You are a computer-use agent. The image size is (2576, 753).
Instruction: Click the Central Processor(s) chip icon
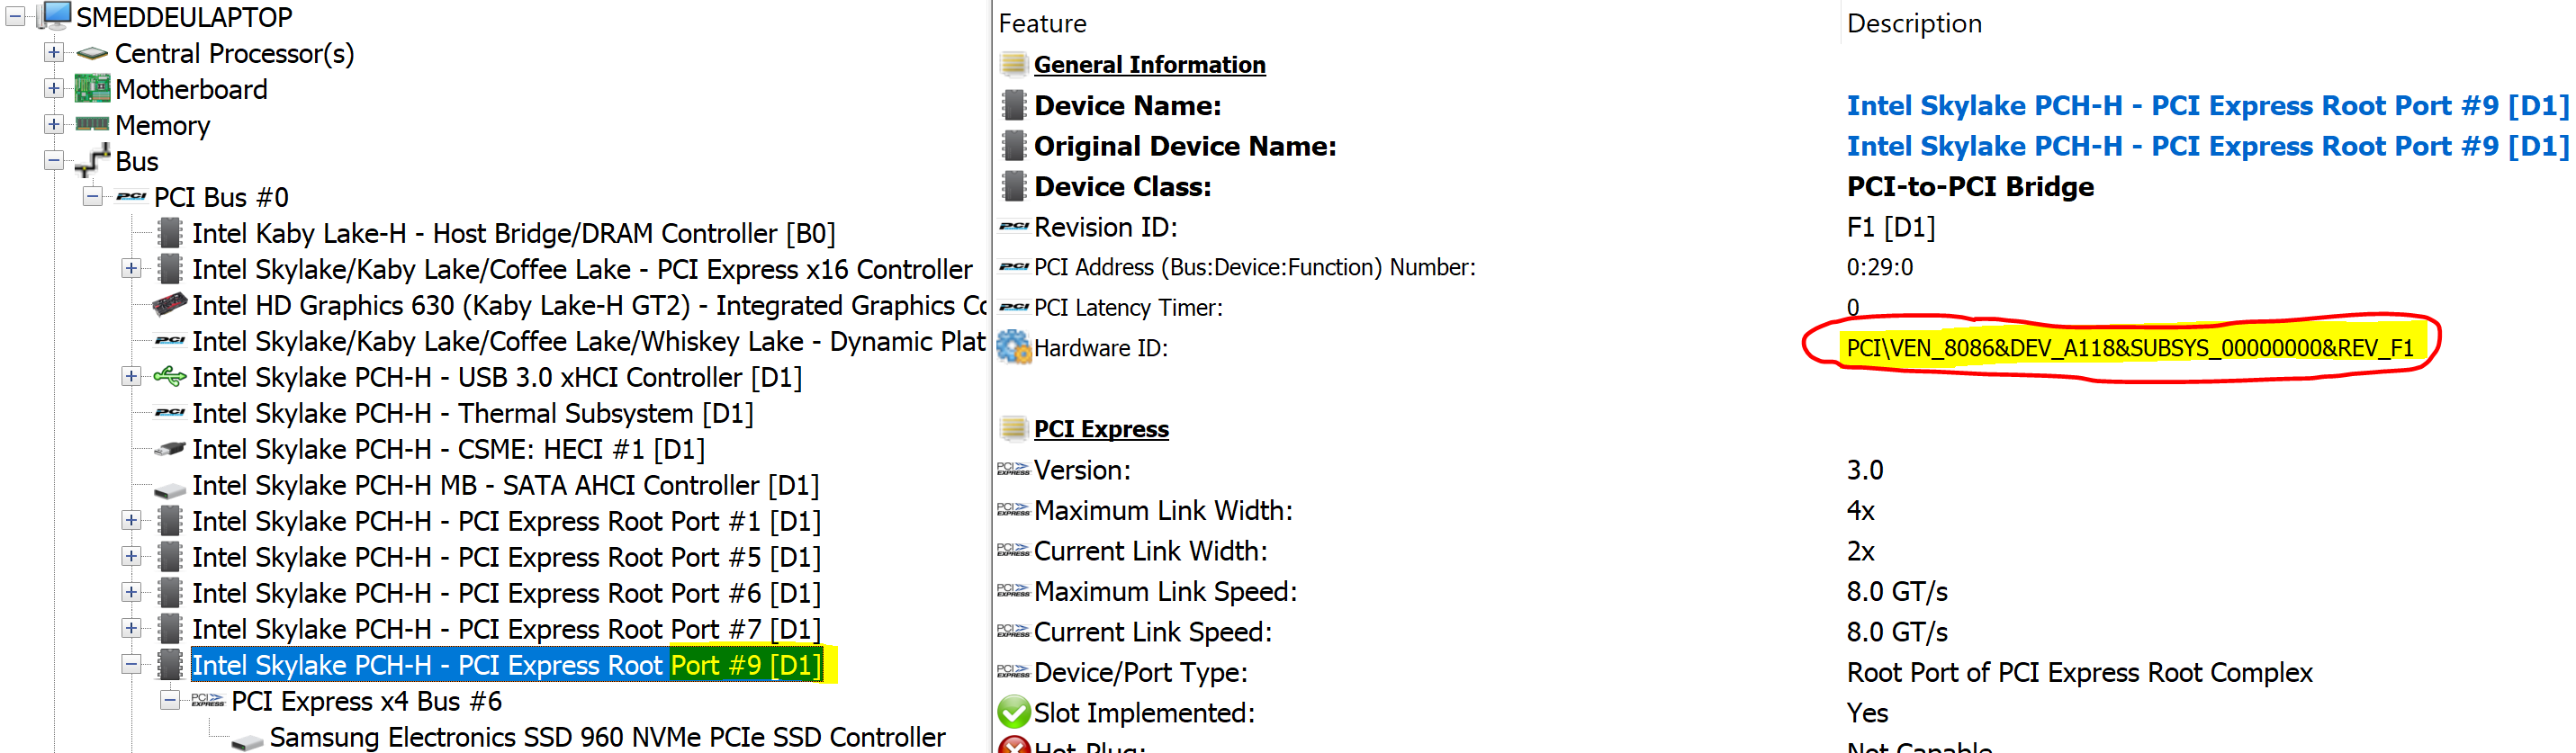(x=92, y=53)
